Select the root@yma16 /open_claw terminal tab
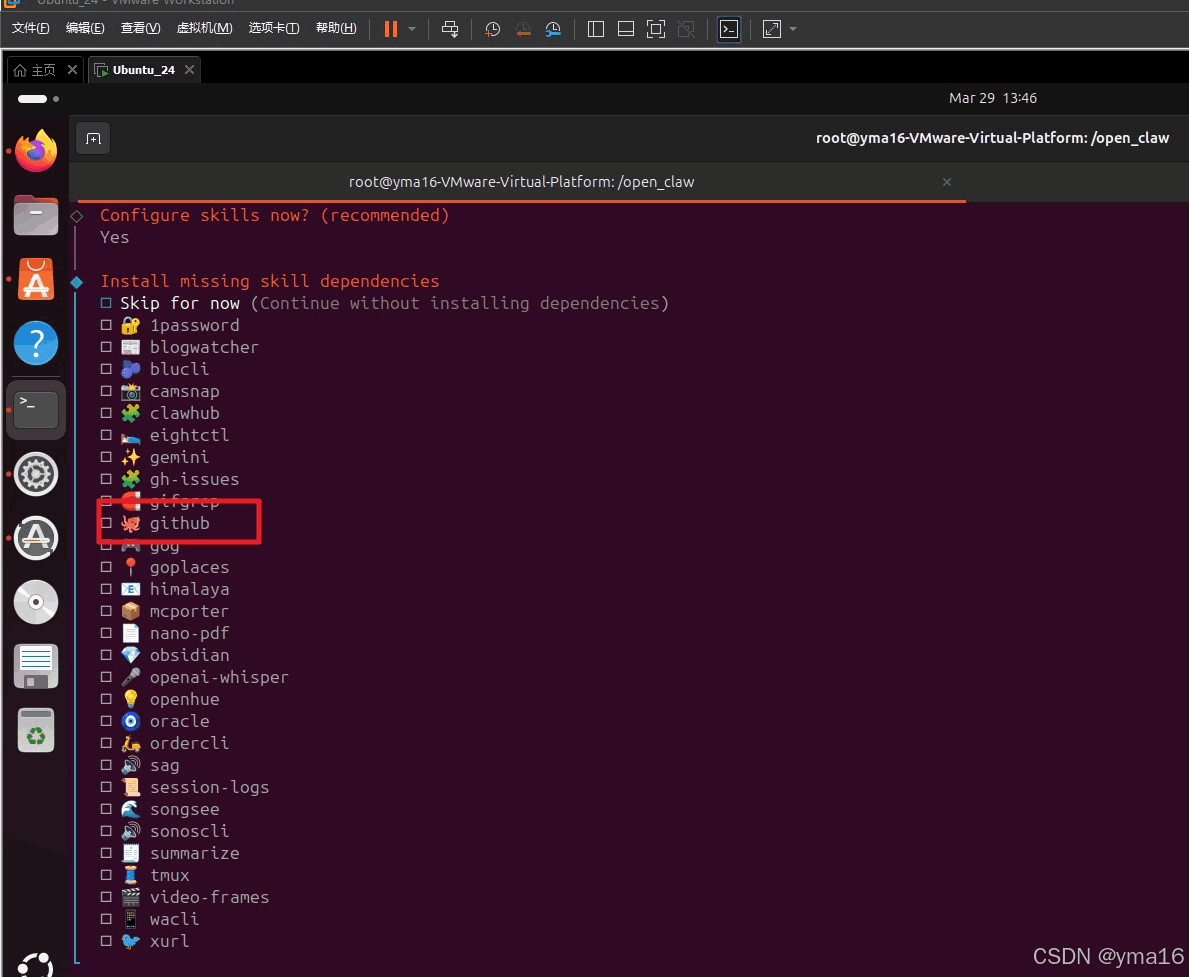Viewport: 1189px width, 977px height. (x=521, y=182)
